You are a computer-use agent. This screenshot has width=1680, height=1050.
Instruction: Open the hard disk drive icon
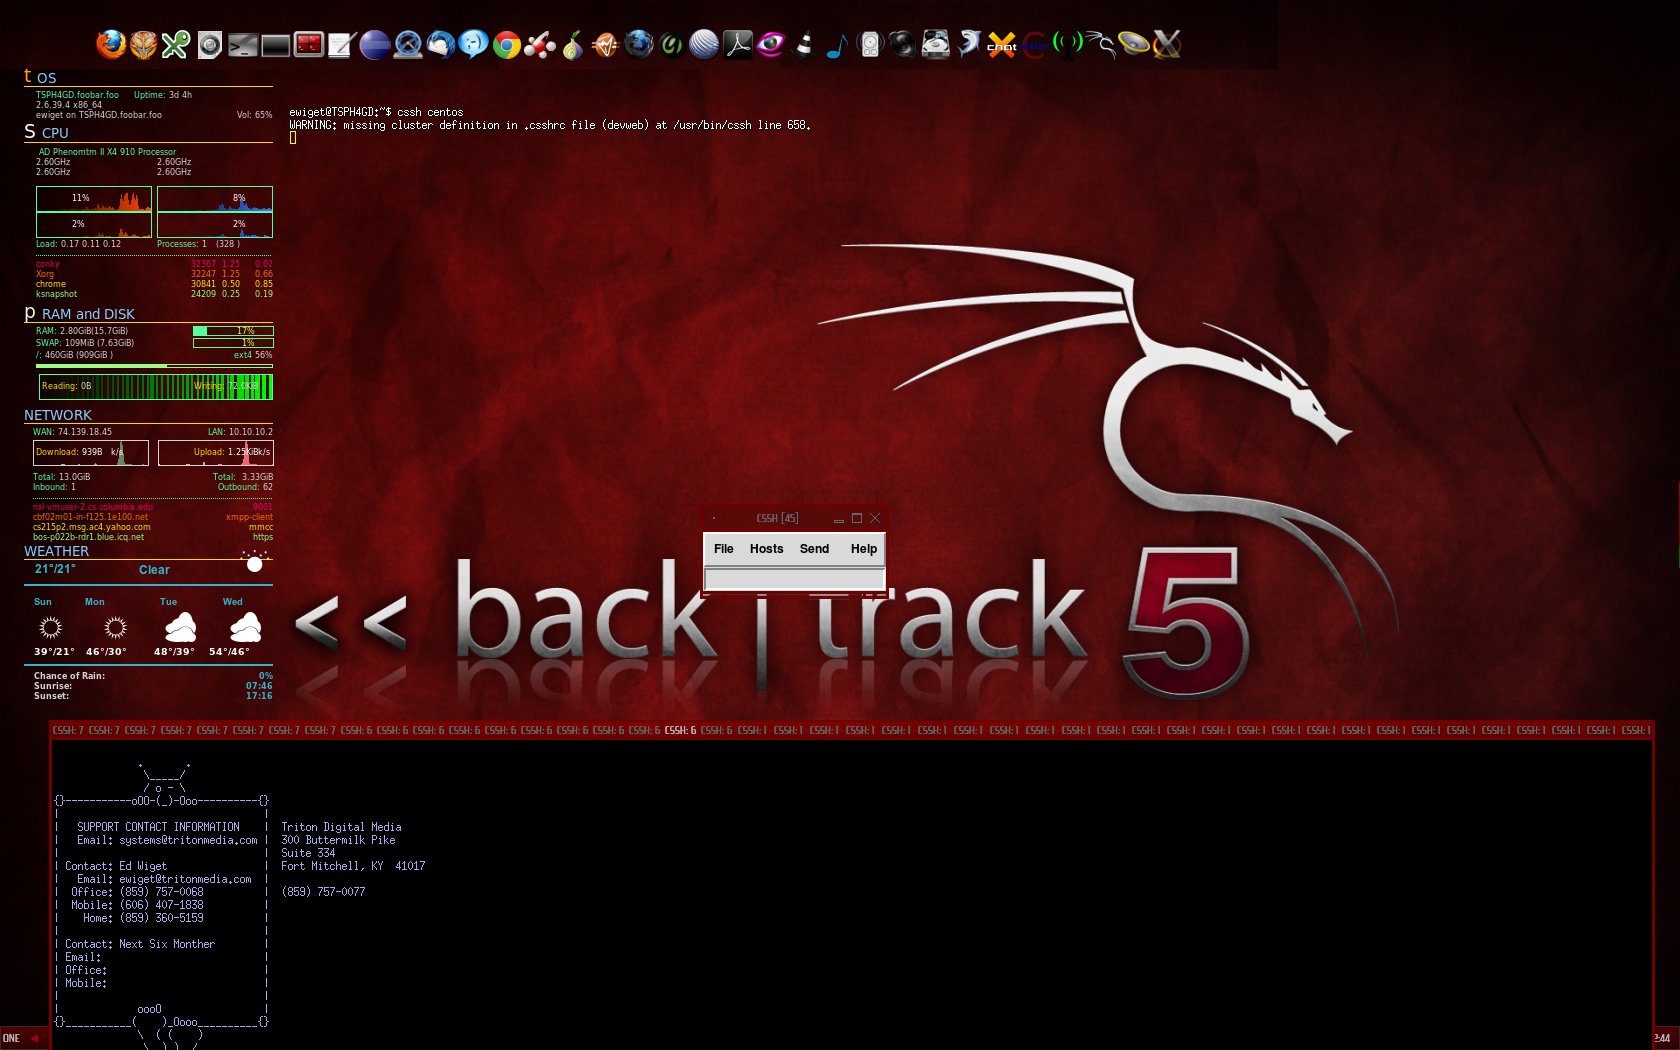click(936, 45)
